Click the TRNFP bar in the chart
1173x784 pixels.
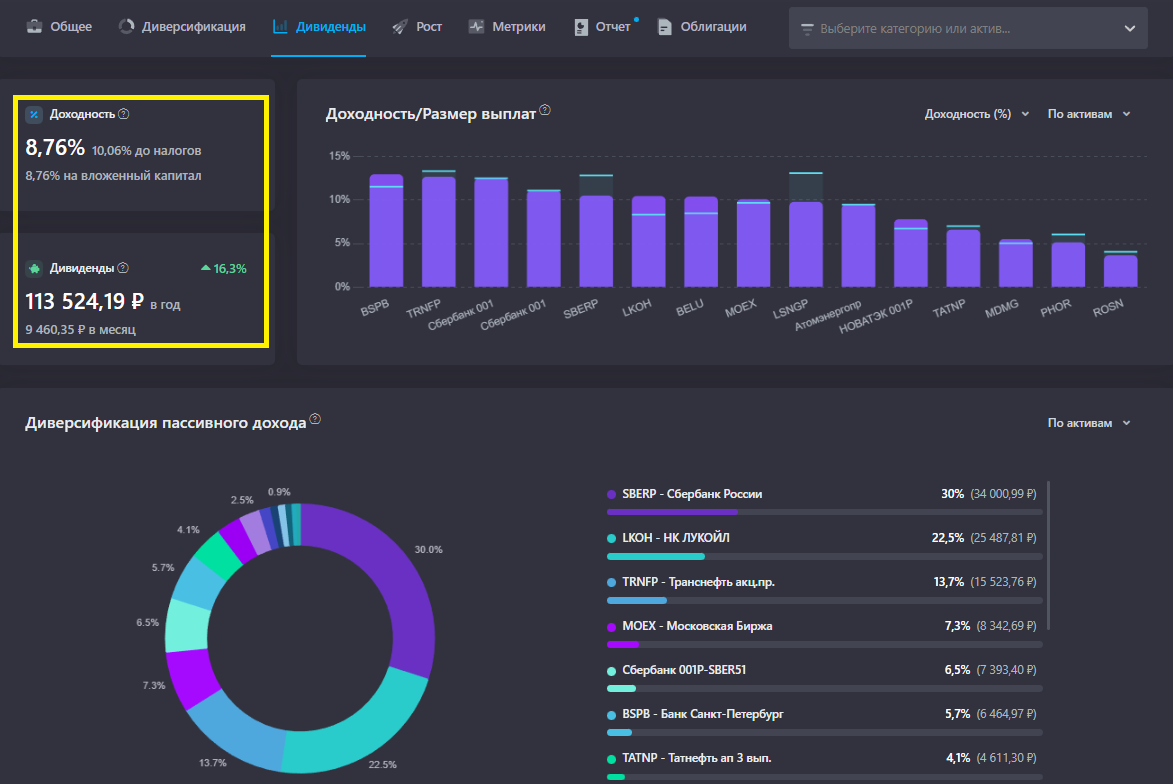click(x=438, y=231)
